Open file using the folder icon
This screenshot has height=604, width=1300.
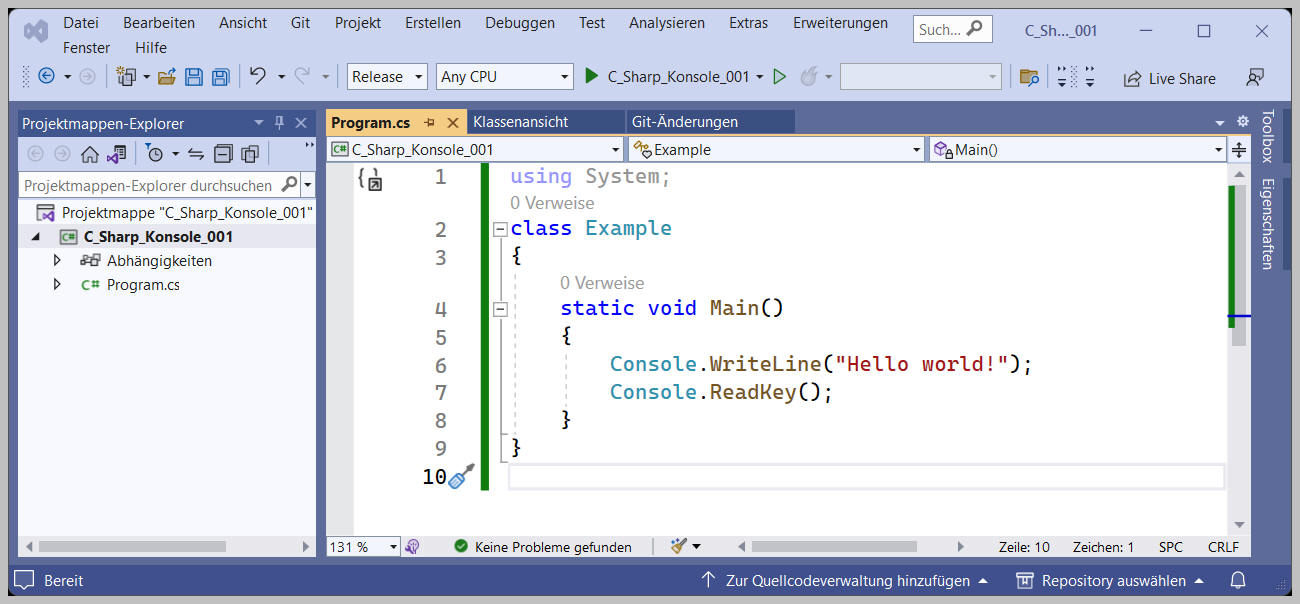click(167, 76)
